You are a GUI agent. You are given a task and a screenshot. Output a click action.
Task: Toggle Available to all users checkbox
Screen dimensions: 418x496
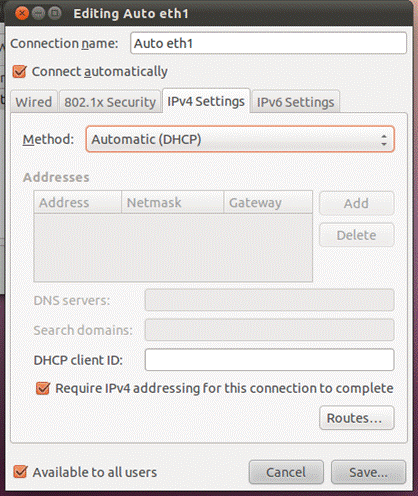[20, 472]
